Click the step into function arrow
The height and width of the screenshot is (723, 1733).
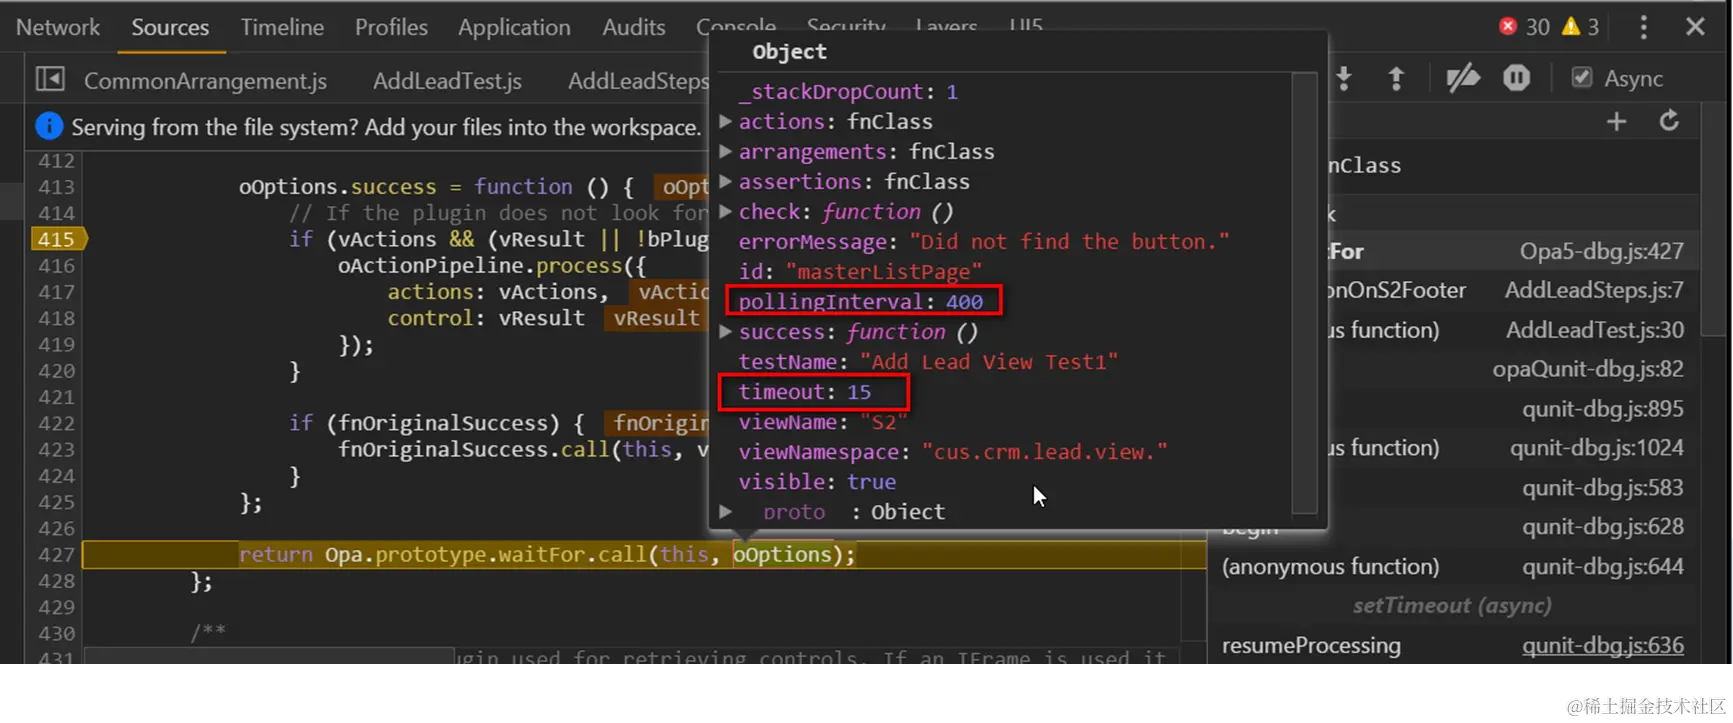[1344, 78]
